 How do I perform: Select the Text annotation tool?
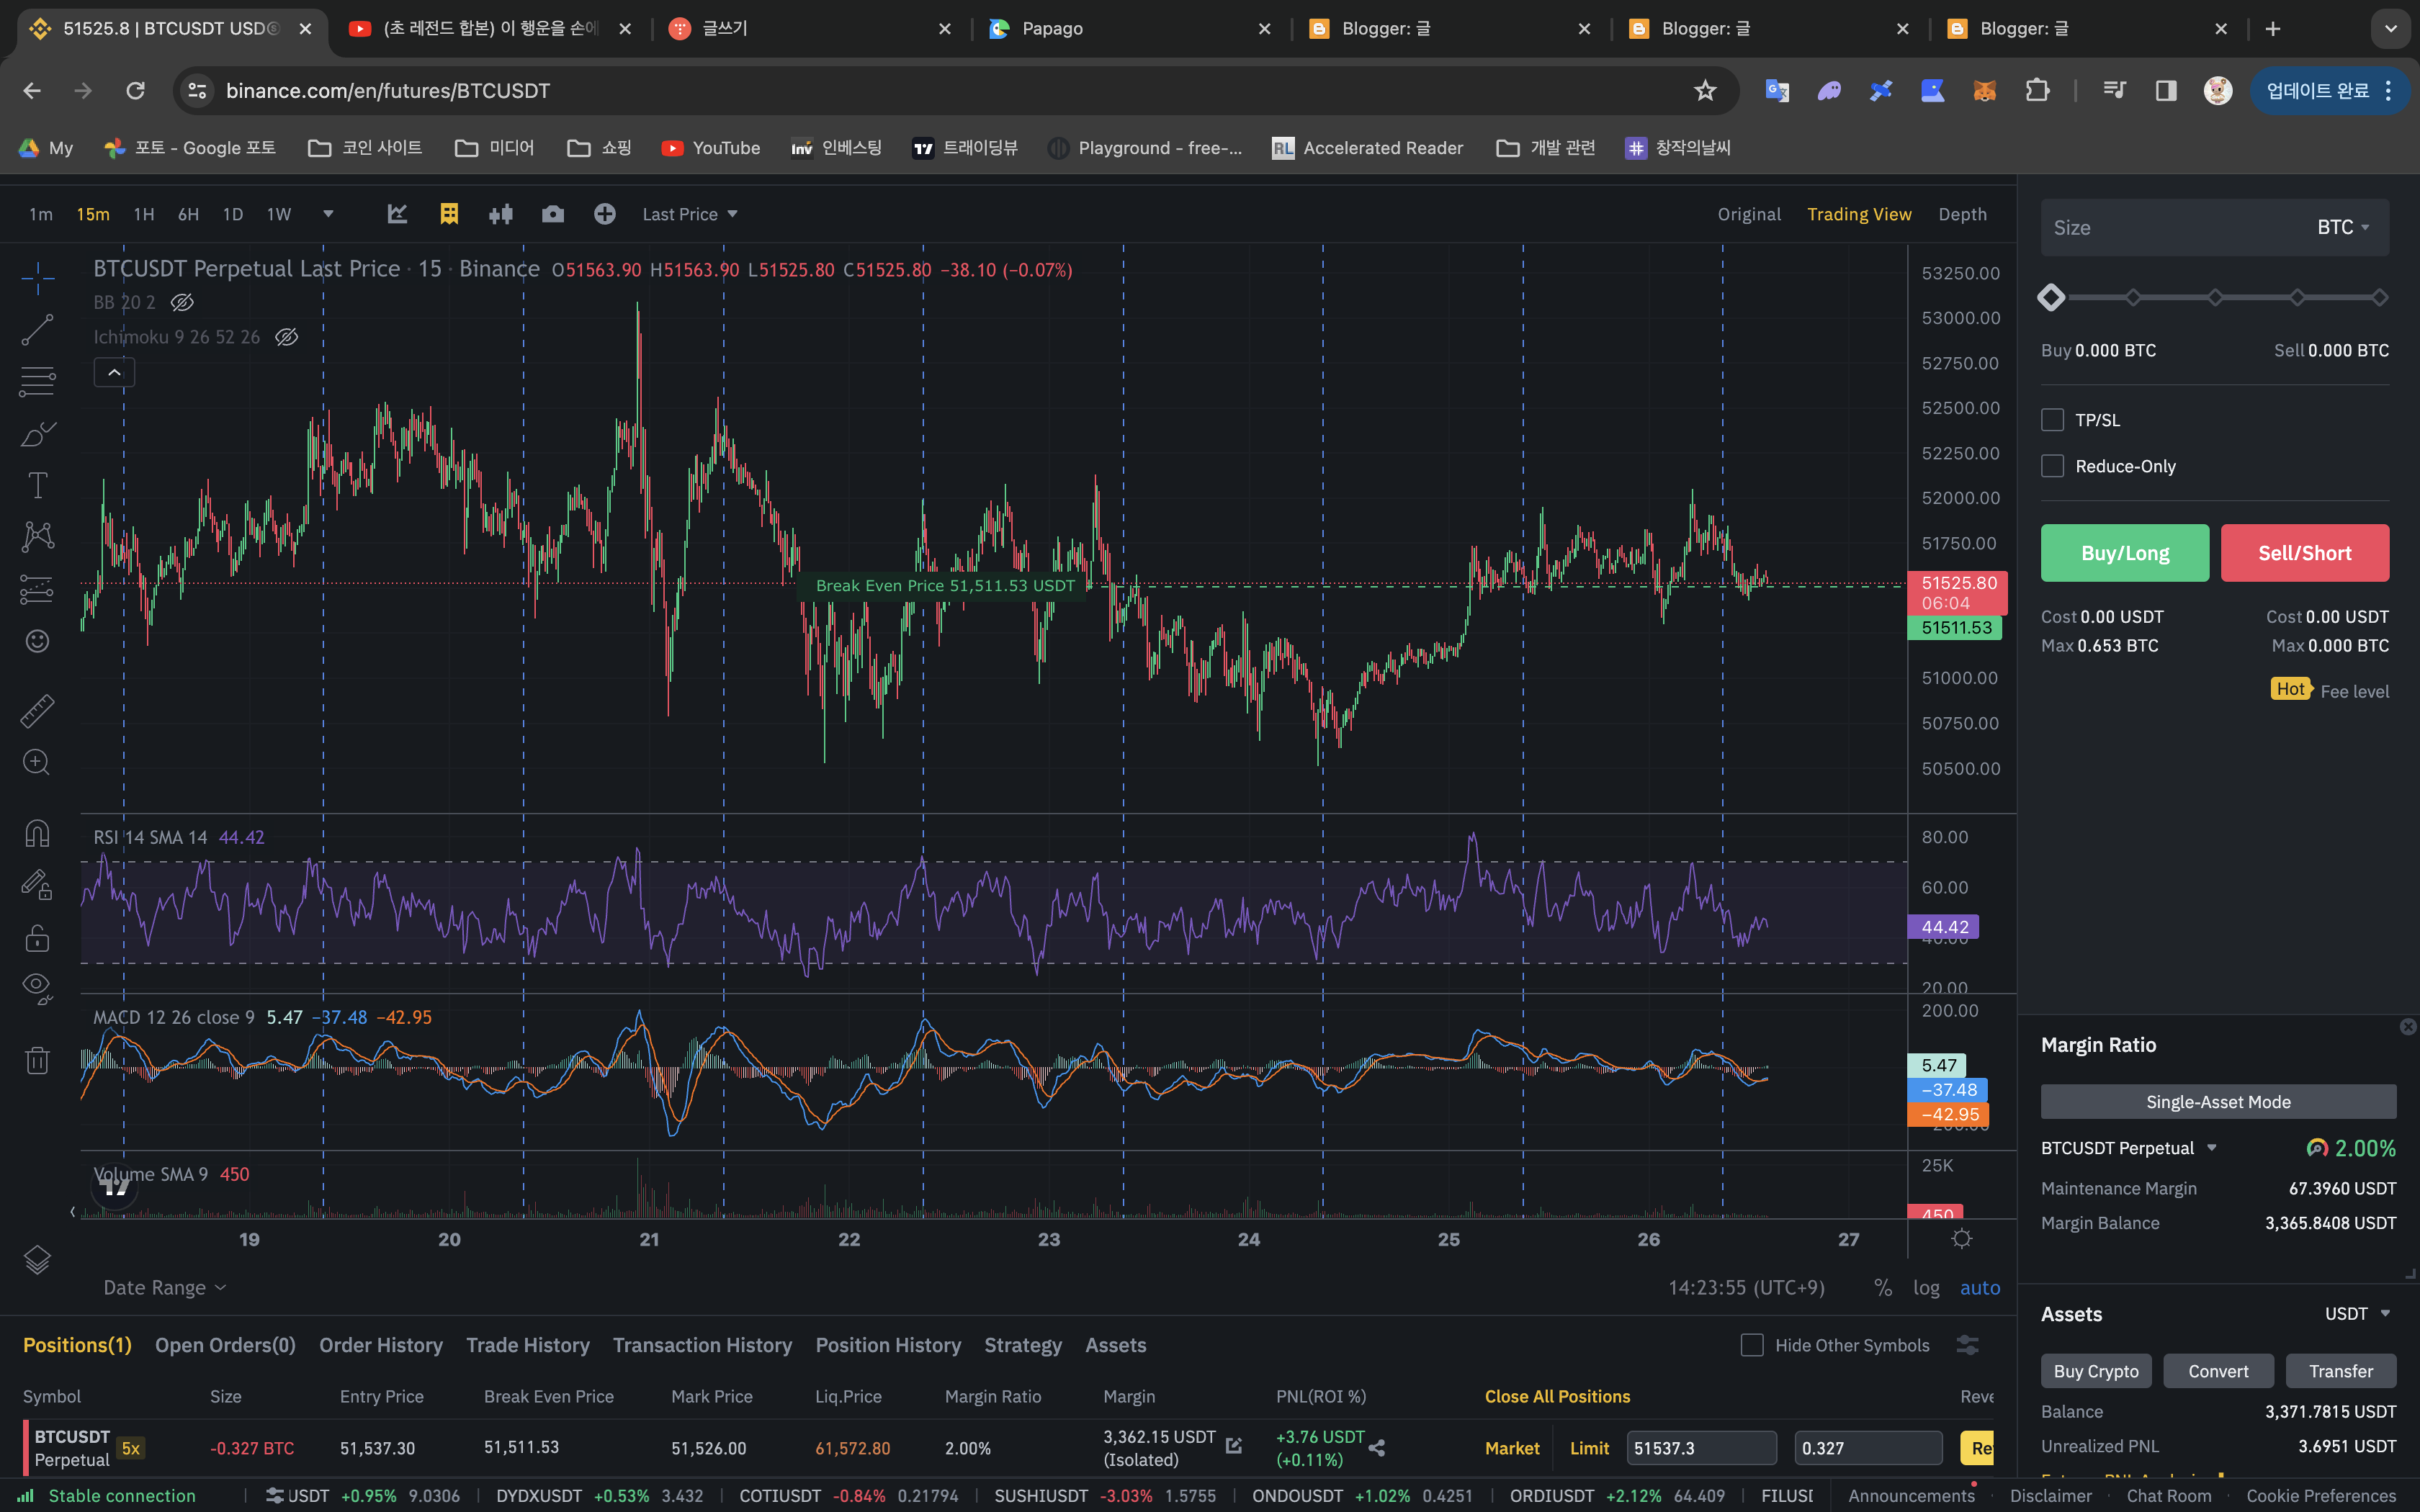[x=38, y=486]
